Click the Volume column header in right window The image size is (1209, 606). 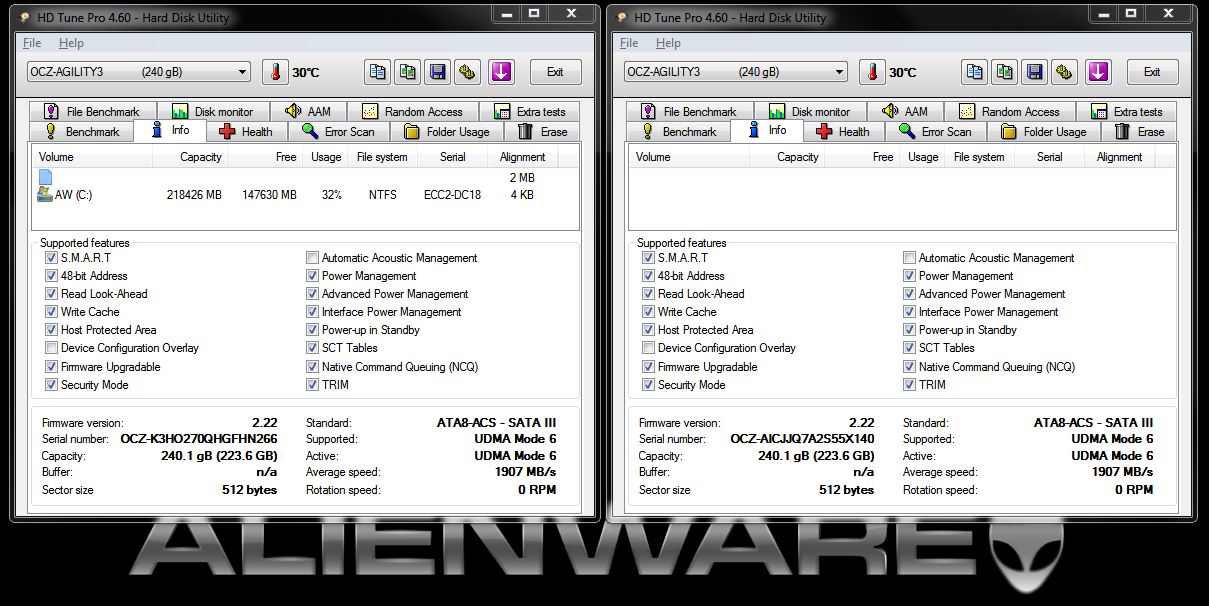(x=689, y=157)
